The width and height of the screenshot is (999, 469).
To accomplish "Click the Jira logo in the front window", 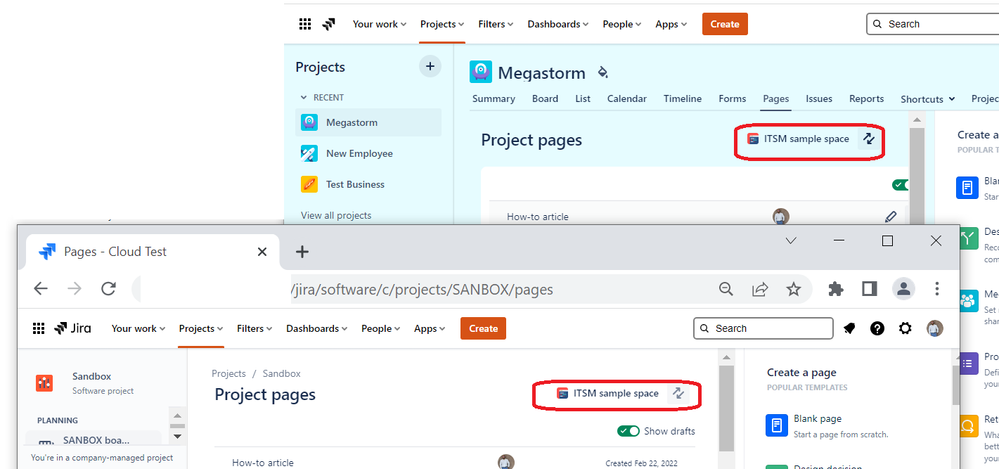I will tap(73, 329).
